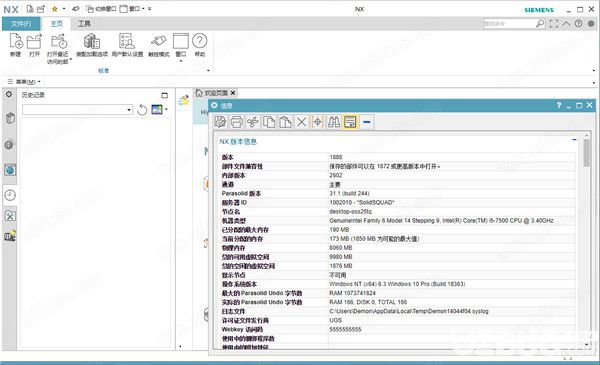The width and height of the screenshot is (600, 365).
Task: Expand the arrow beside the star icon
Action: tap(64, 8)
